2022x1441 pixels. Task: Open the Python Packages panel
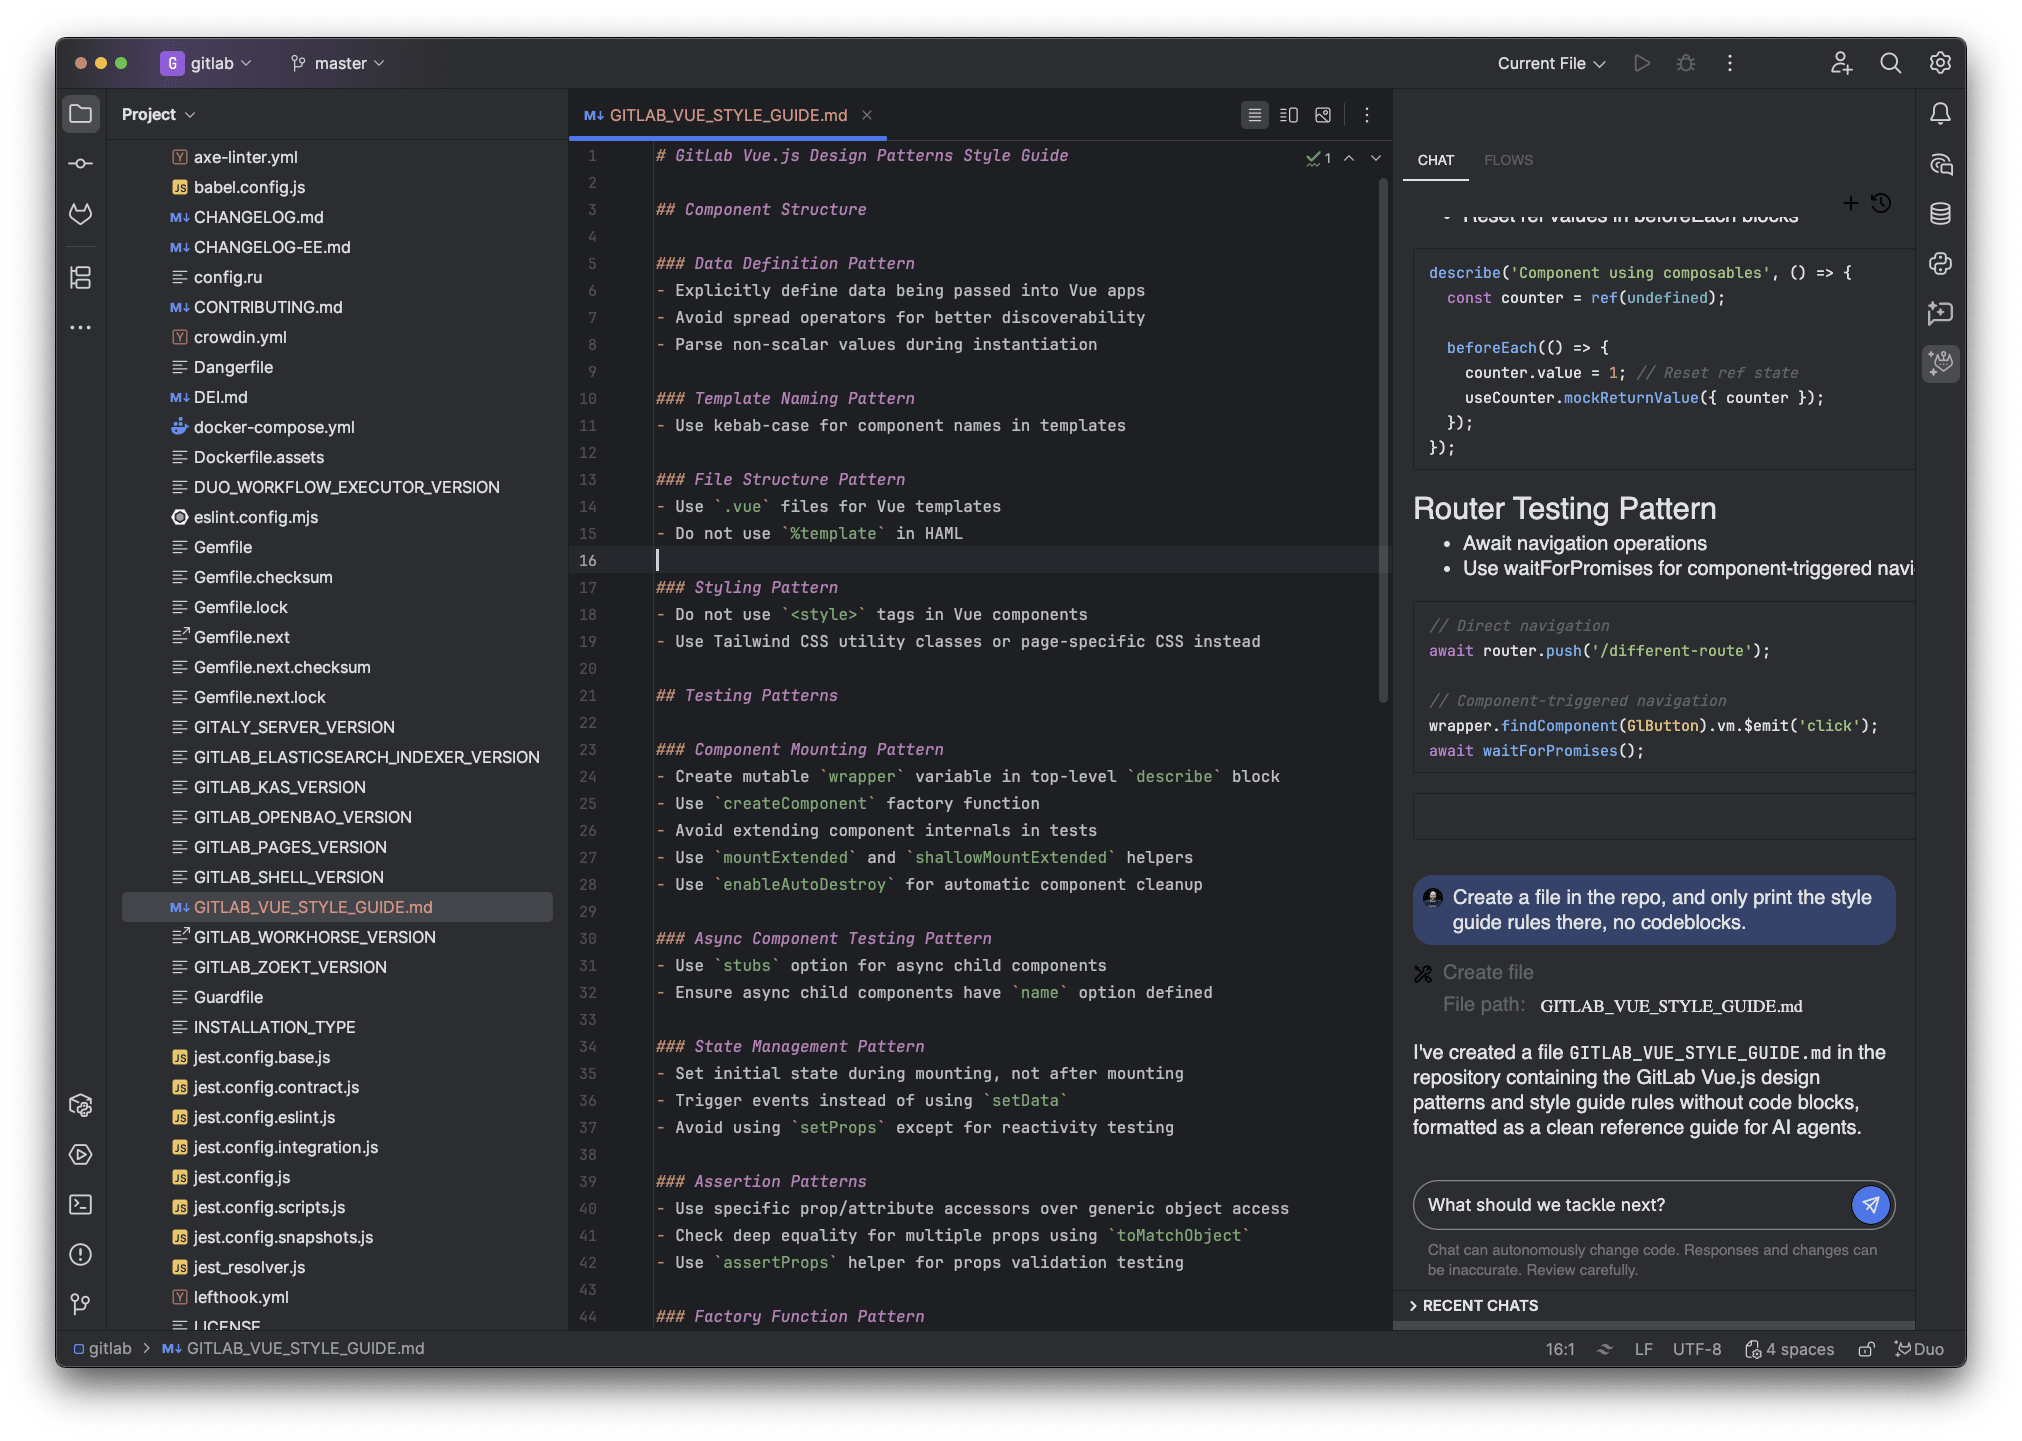coord(81,1105)
